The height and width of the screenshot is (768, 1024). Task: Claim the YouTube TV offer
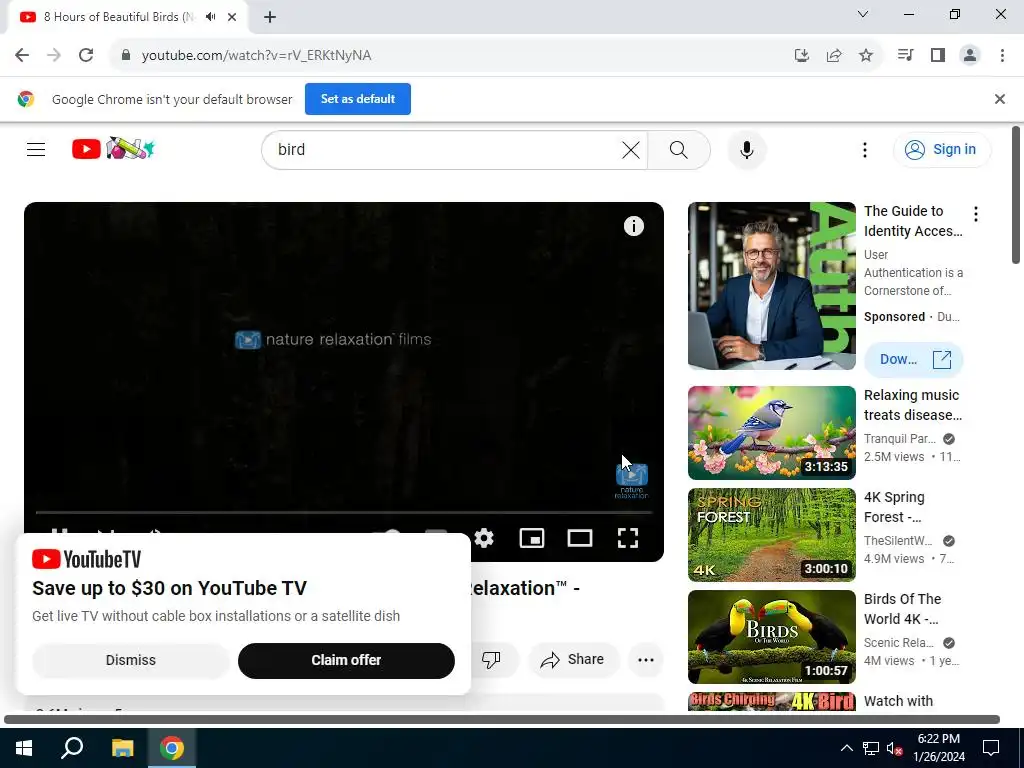click(346, 660)
